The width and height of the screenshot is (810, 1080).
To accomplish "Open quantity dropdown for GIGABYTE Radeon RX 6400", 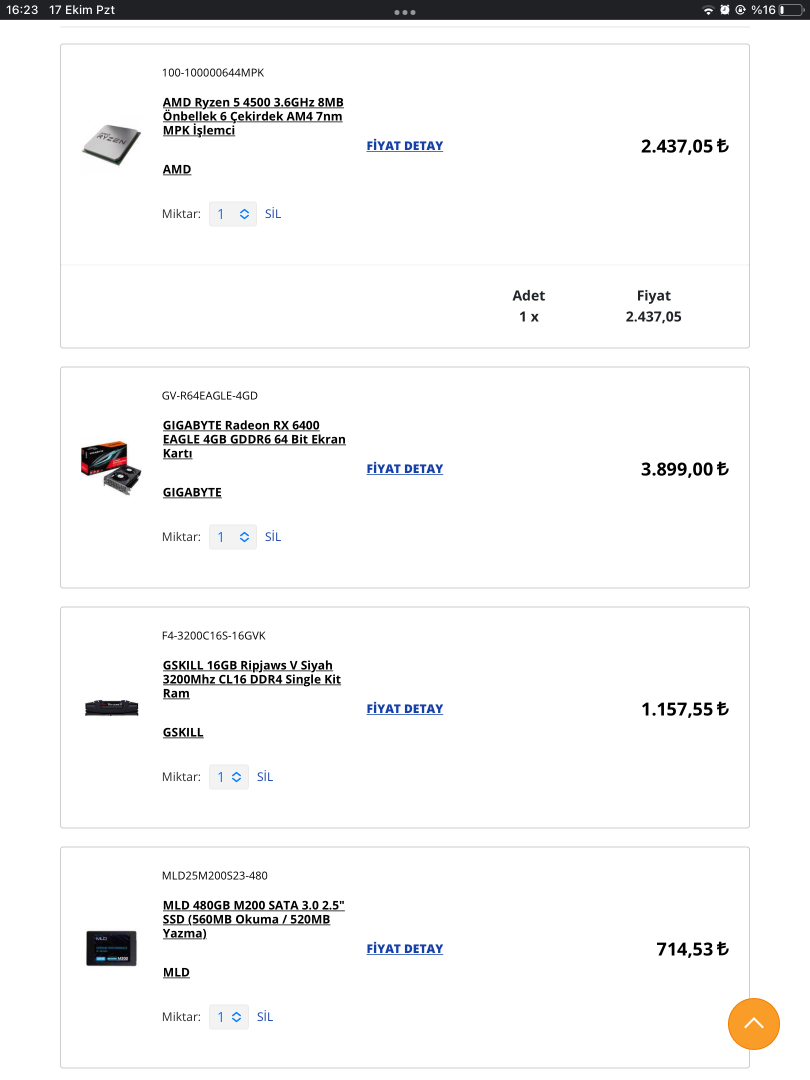I will [232, 537].
